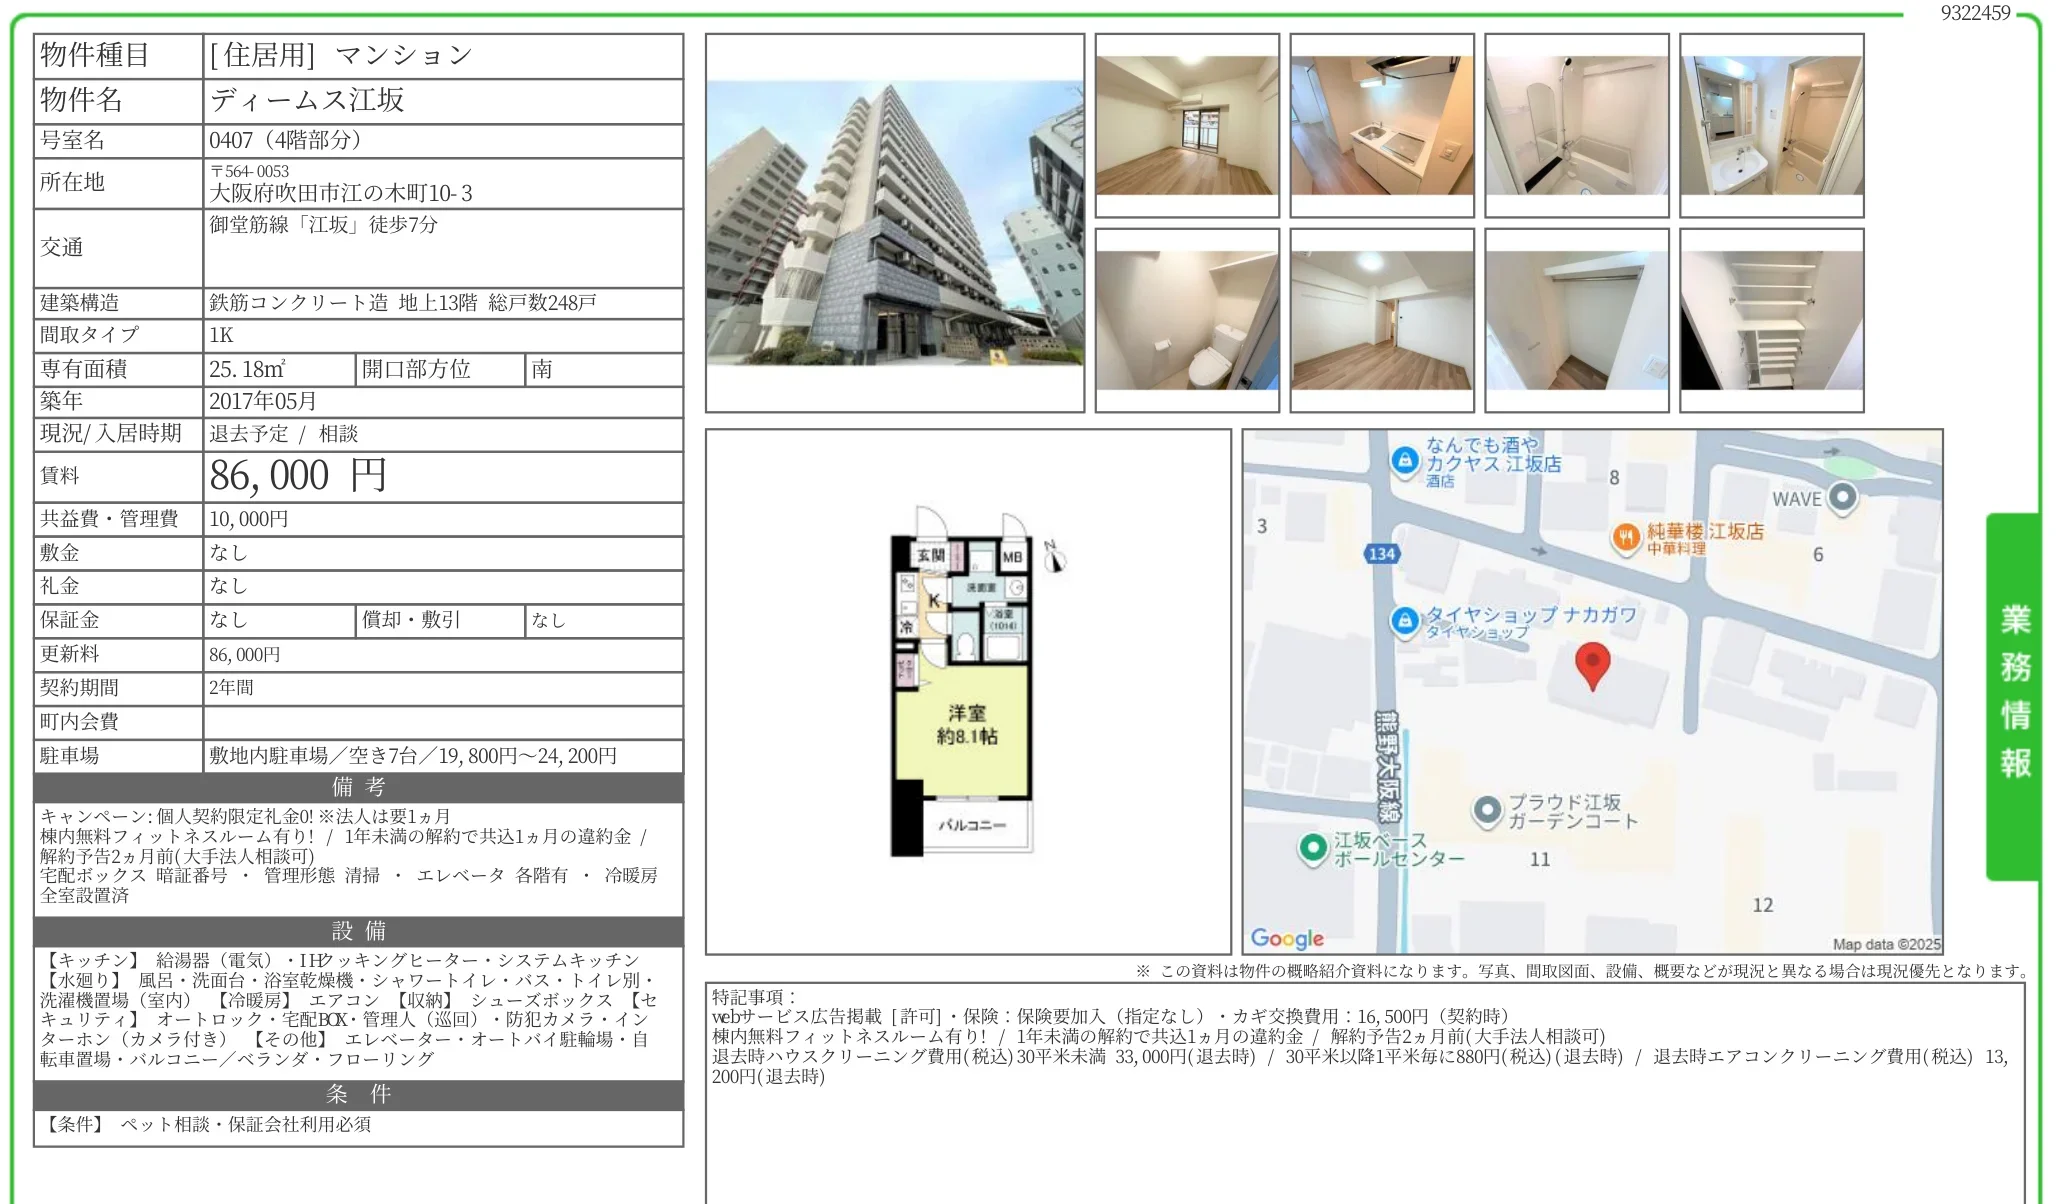
Task: Click the listing number 9322459
Action: pos(1975,13)
